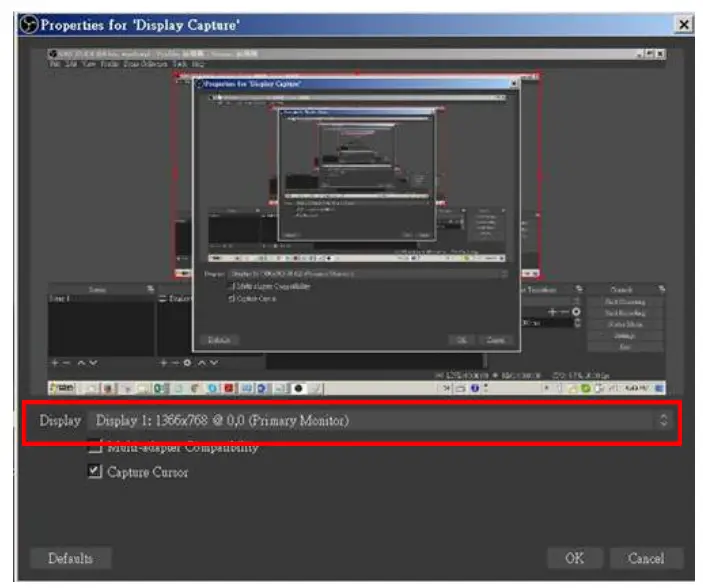Image resolution: width=703 pixels, height=588 pixels.
Task: Click the OBS logo in the title bar
Action: tap(29, 25)
